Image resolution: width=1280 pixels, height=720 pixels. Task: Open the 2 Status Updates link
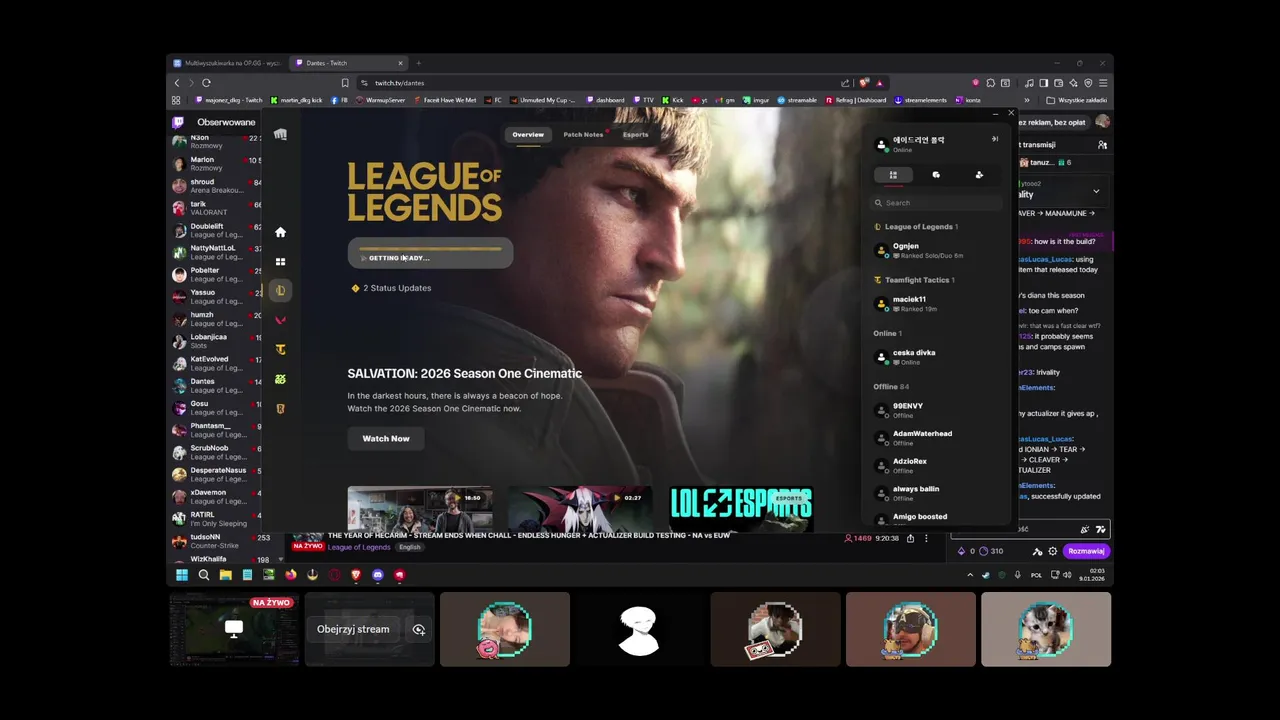pyautogui.click(x=391, y=288)
